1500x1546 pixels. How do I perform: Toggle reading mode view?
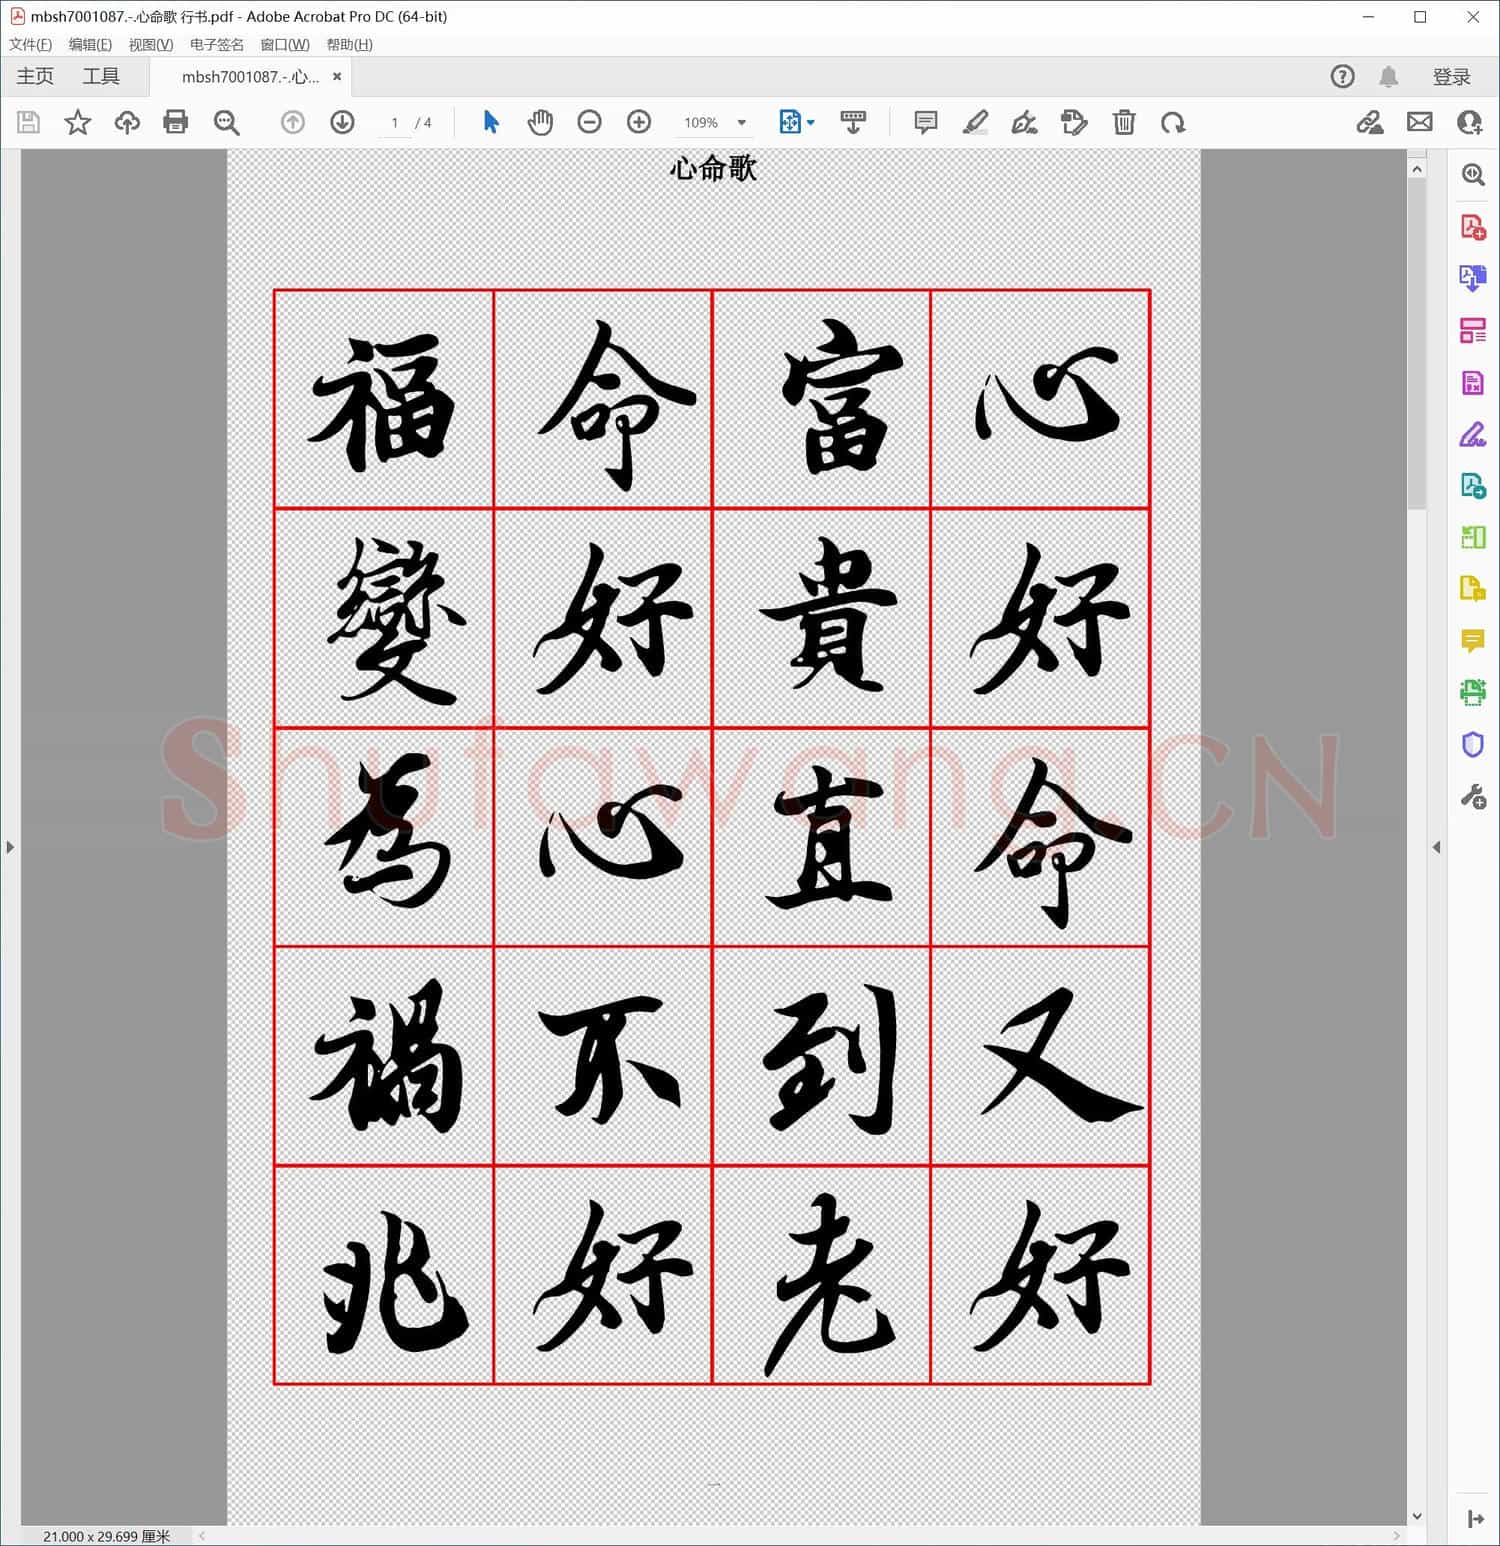click(853, 122)
